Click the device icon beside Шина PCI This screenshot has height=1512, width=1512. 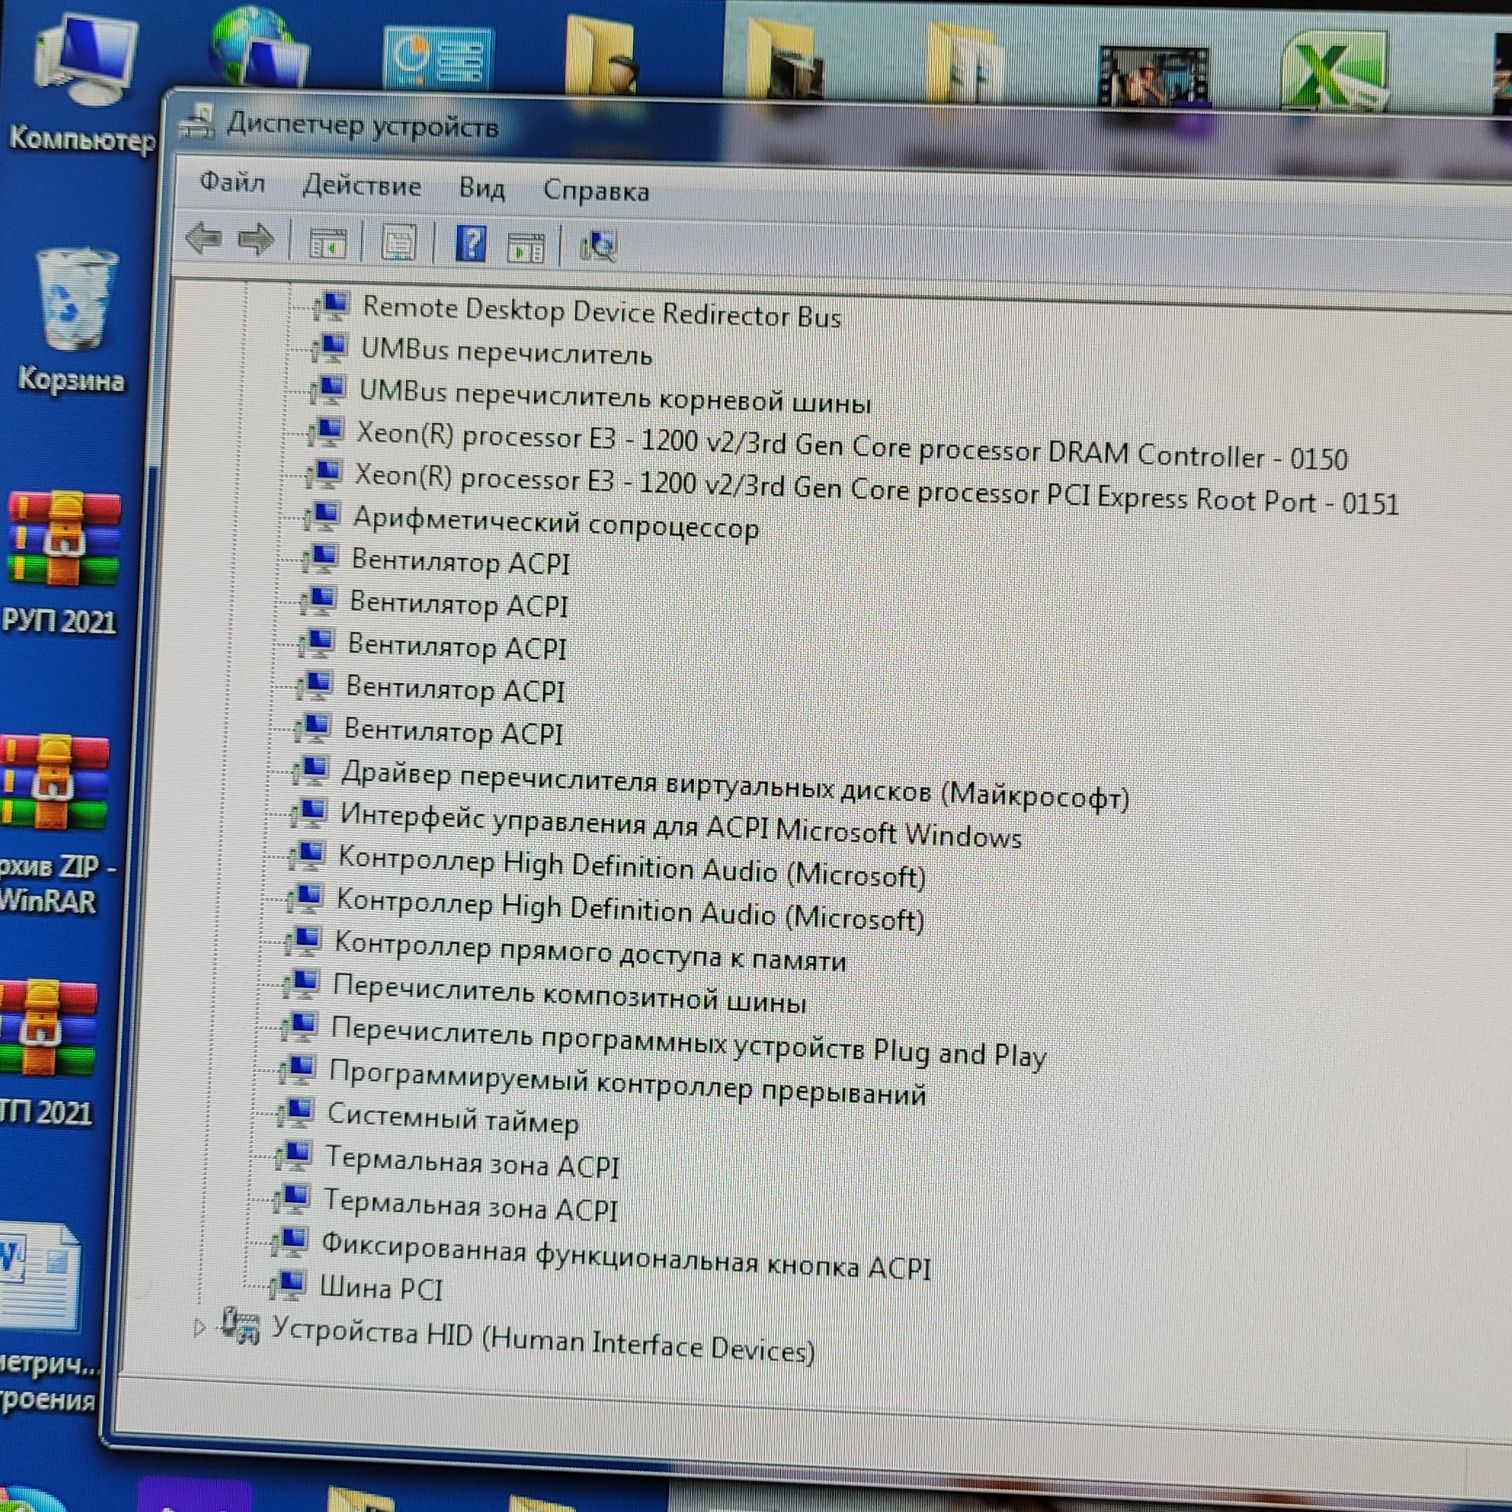click(x=287, y=1283)
